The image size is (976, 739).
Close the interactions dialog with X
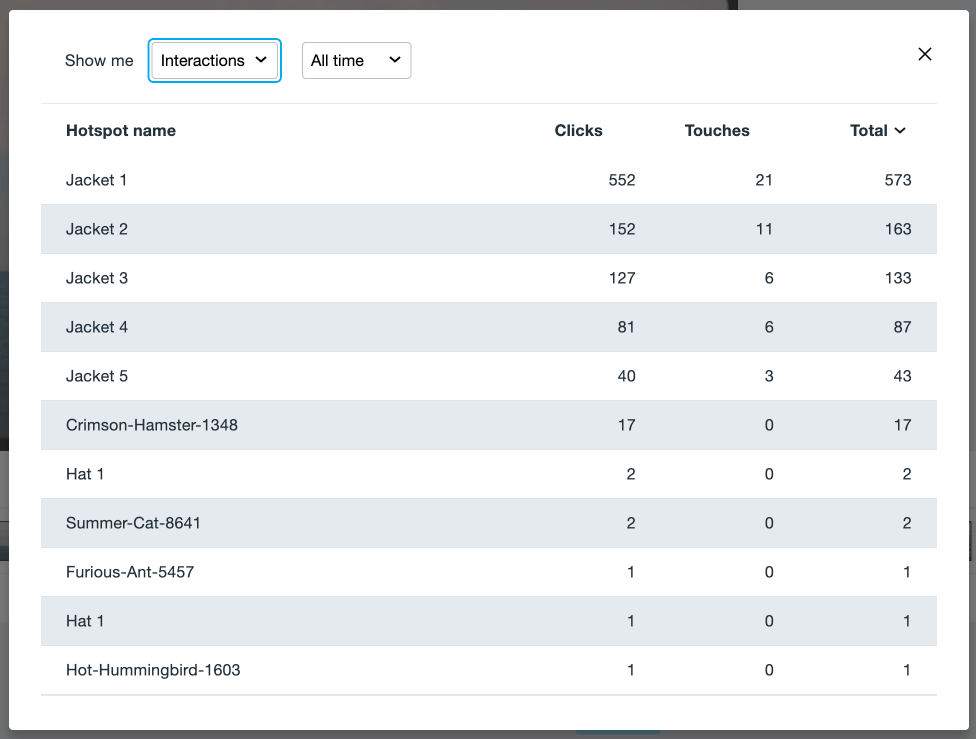click(x=925, y=54)
